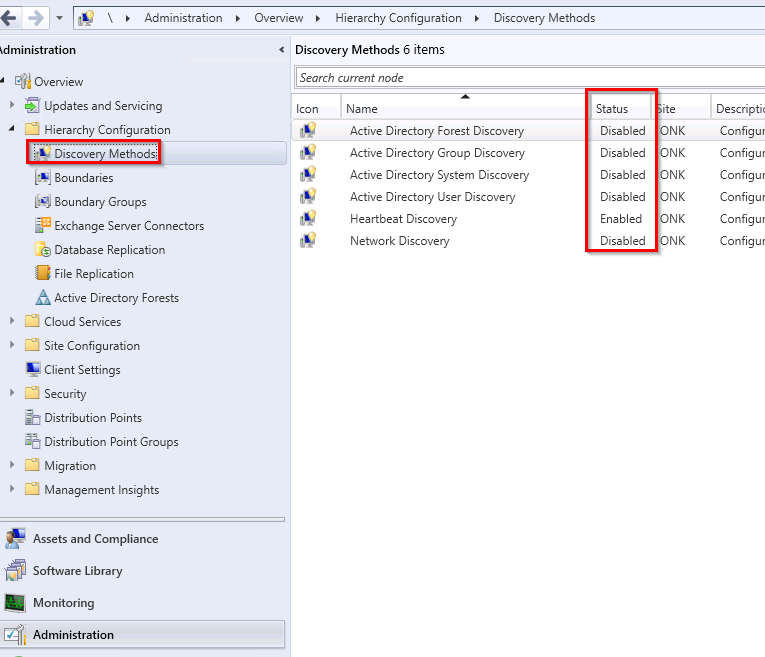
Task: Click Administration in the breadcrumb path
Action: tap(183, 18)
